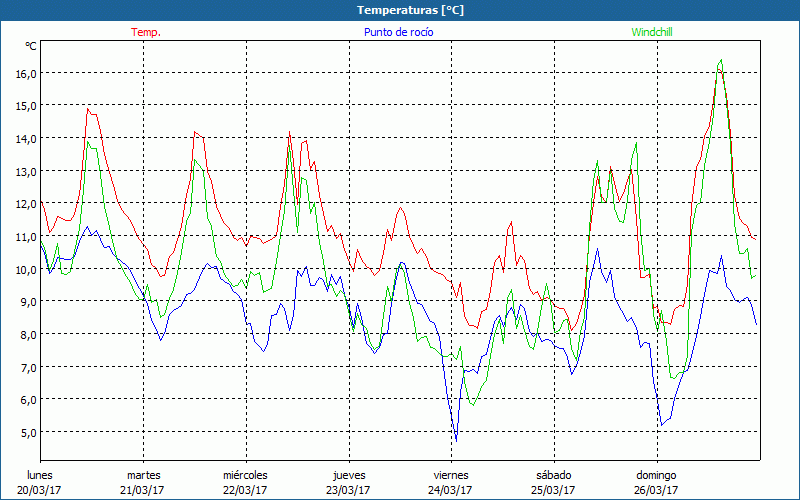
Task: Click the 10,0 y-axis tick label
Action: tap(25, 269)
